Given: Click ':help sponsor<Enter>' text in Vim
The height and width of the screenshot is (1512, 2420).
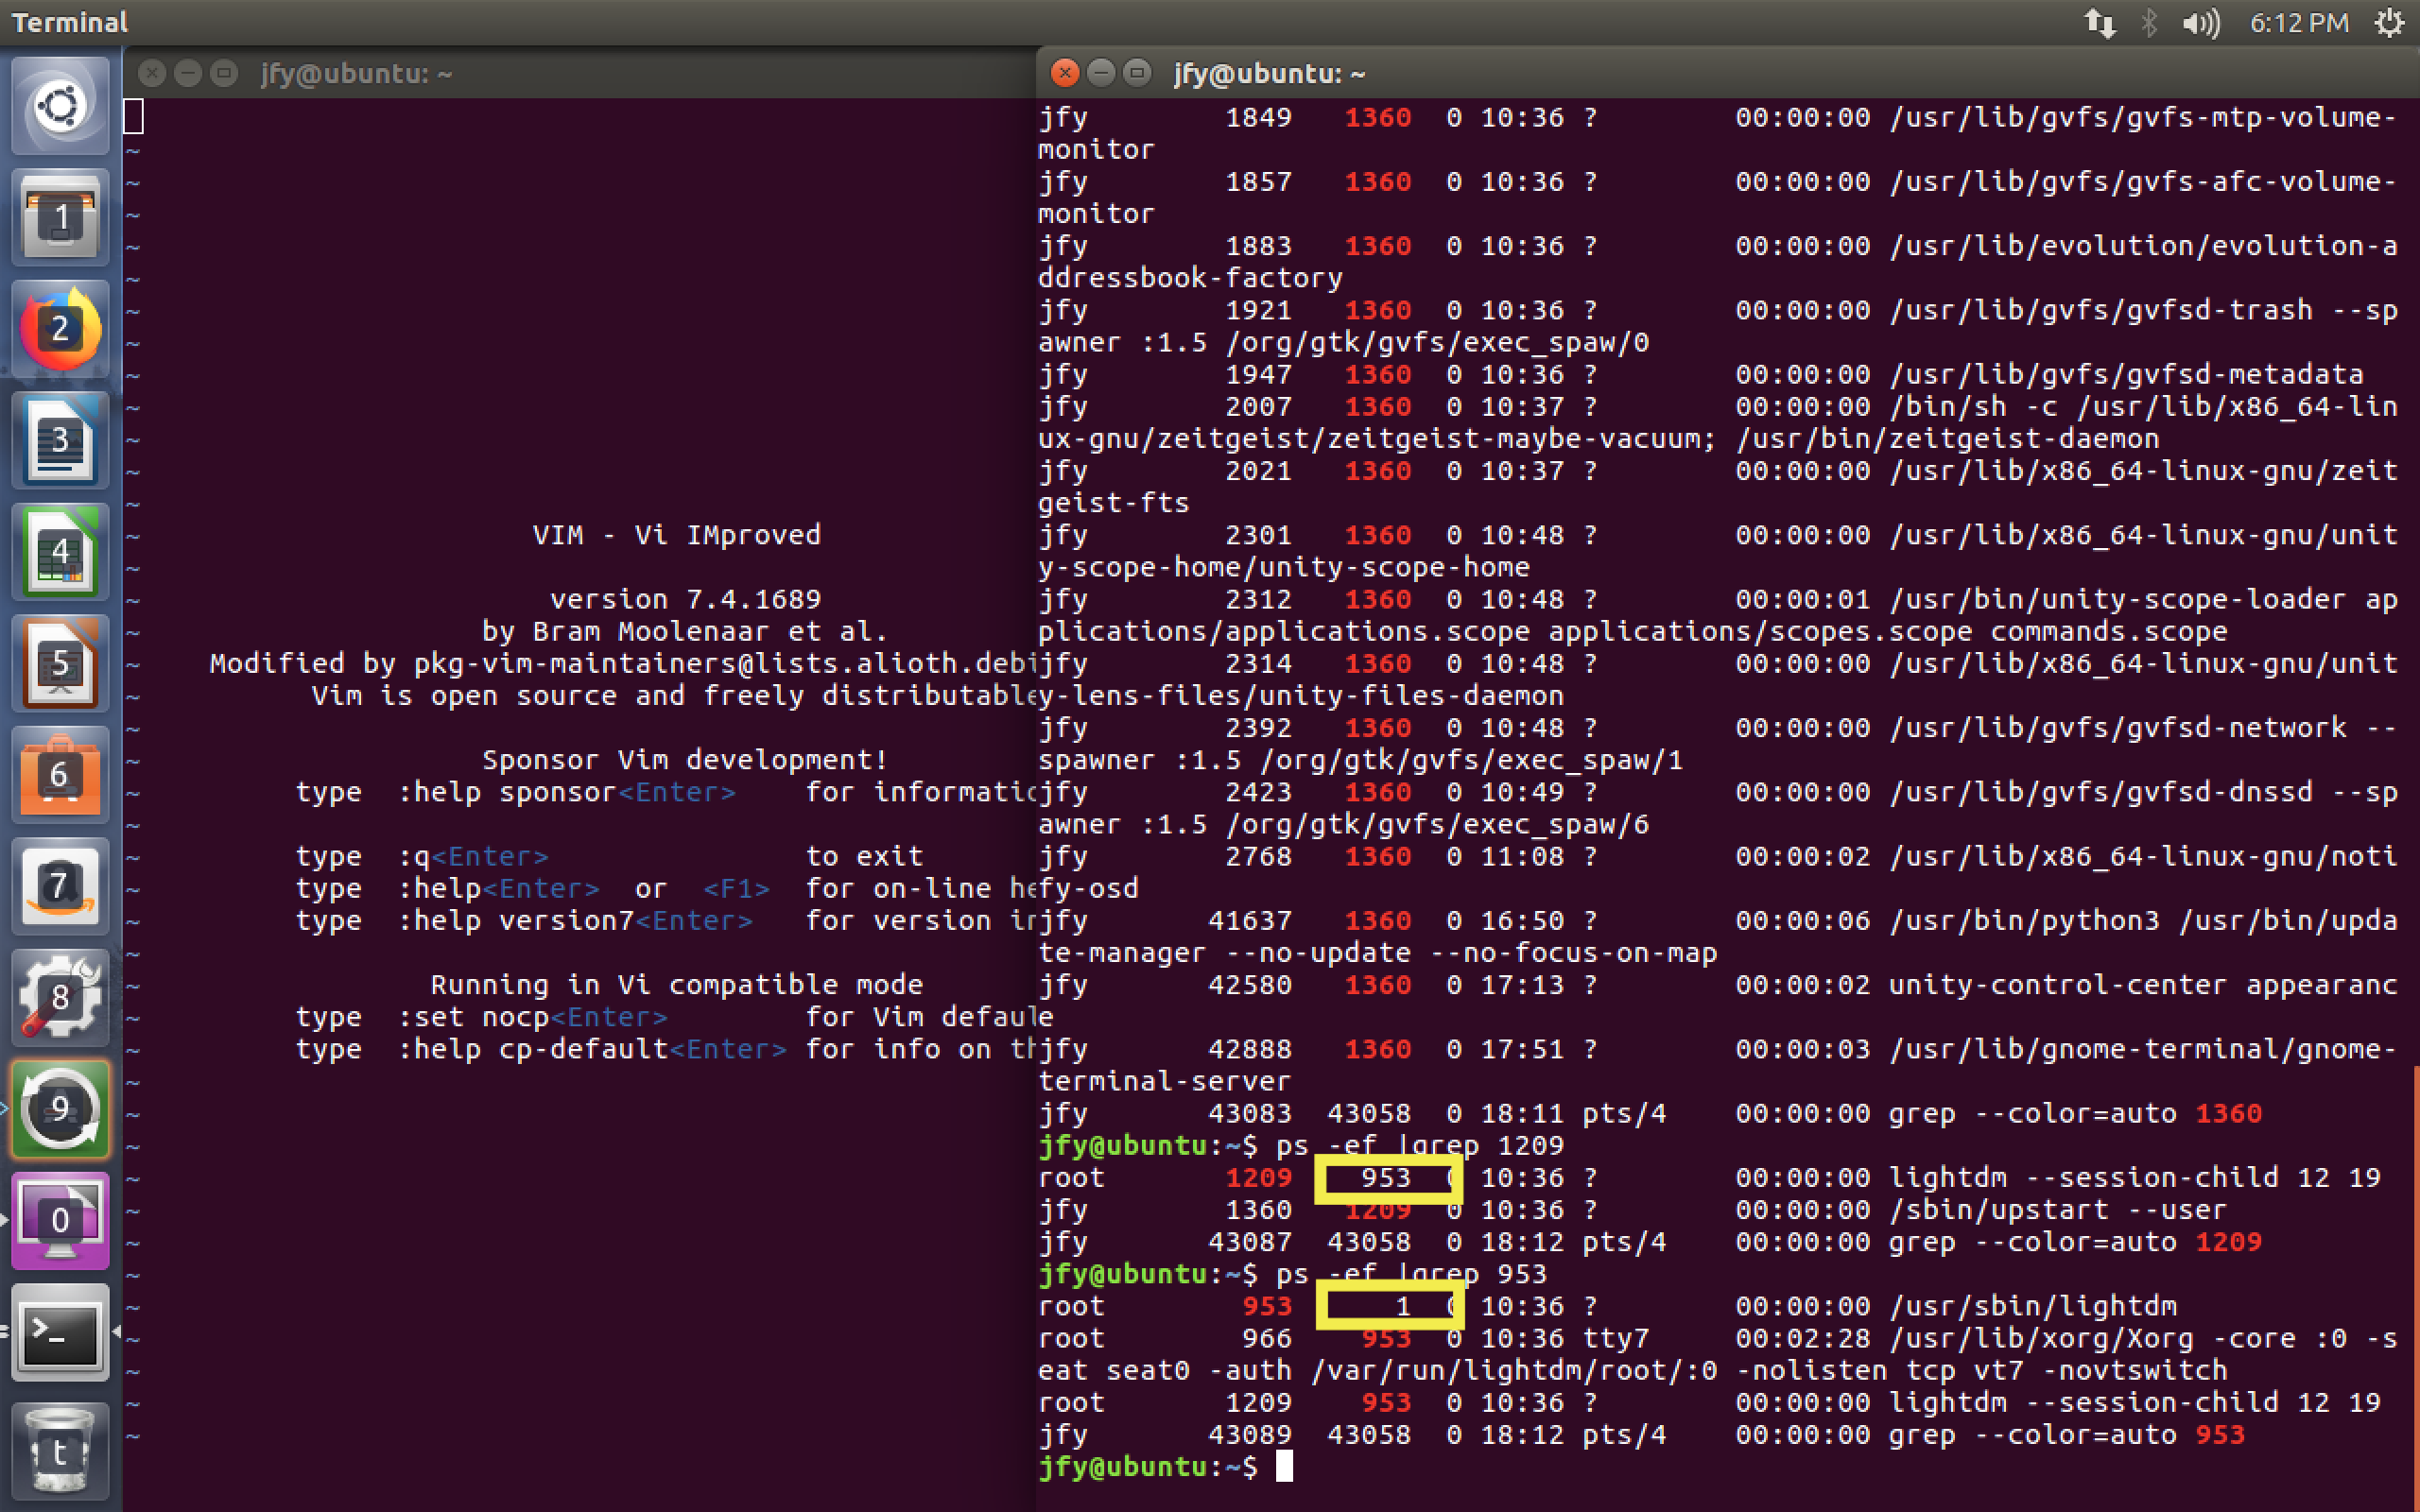Looking at the screenshot, I should click(x=567, y=792).
